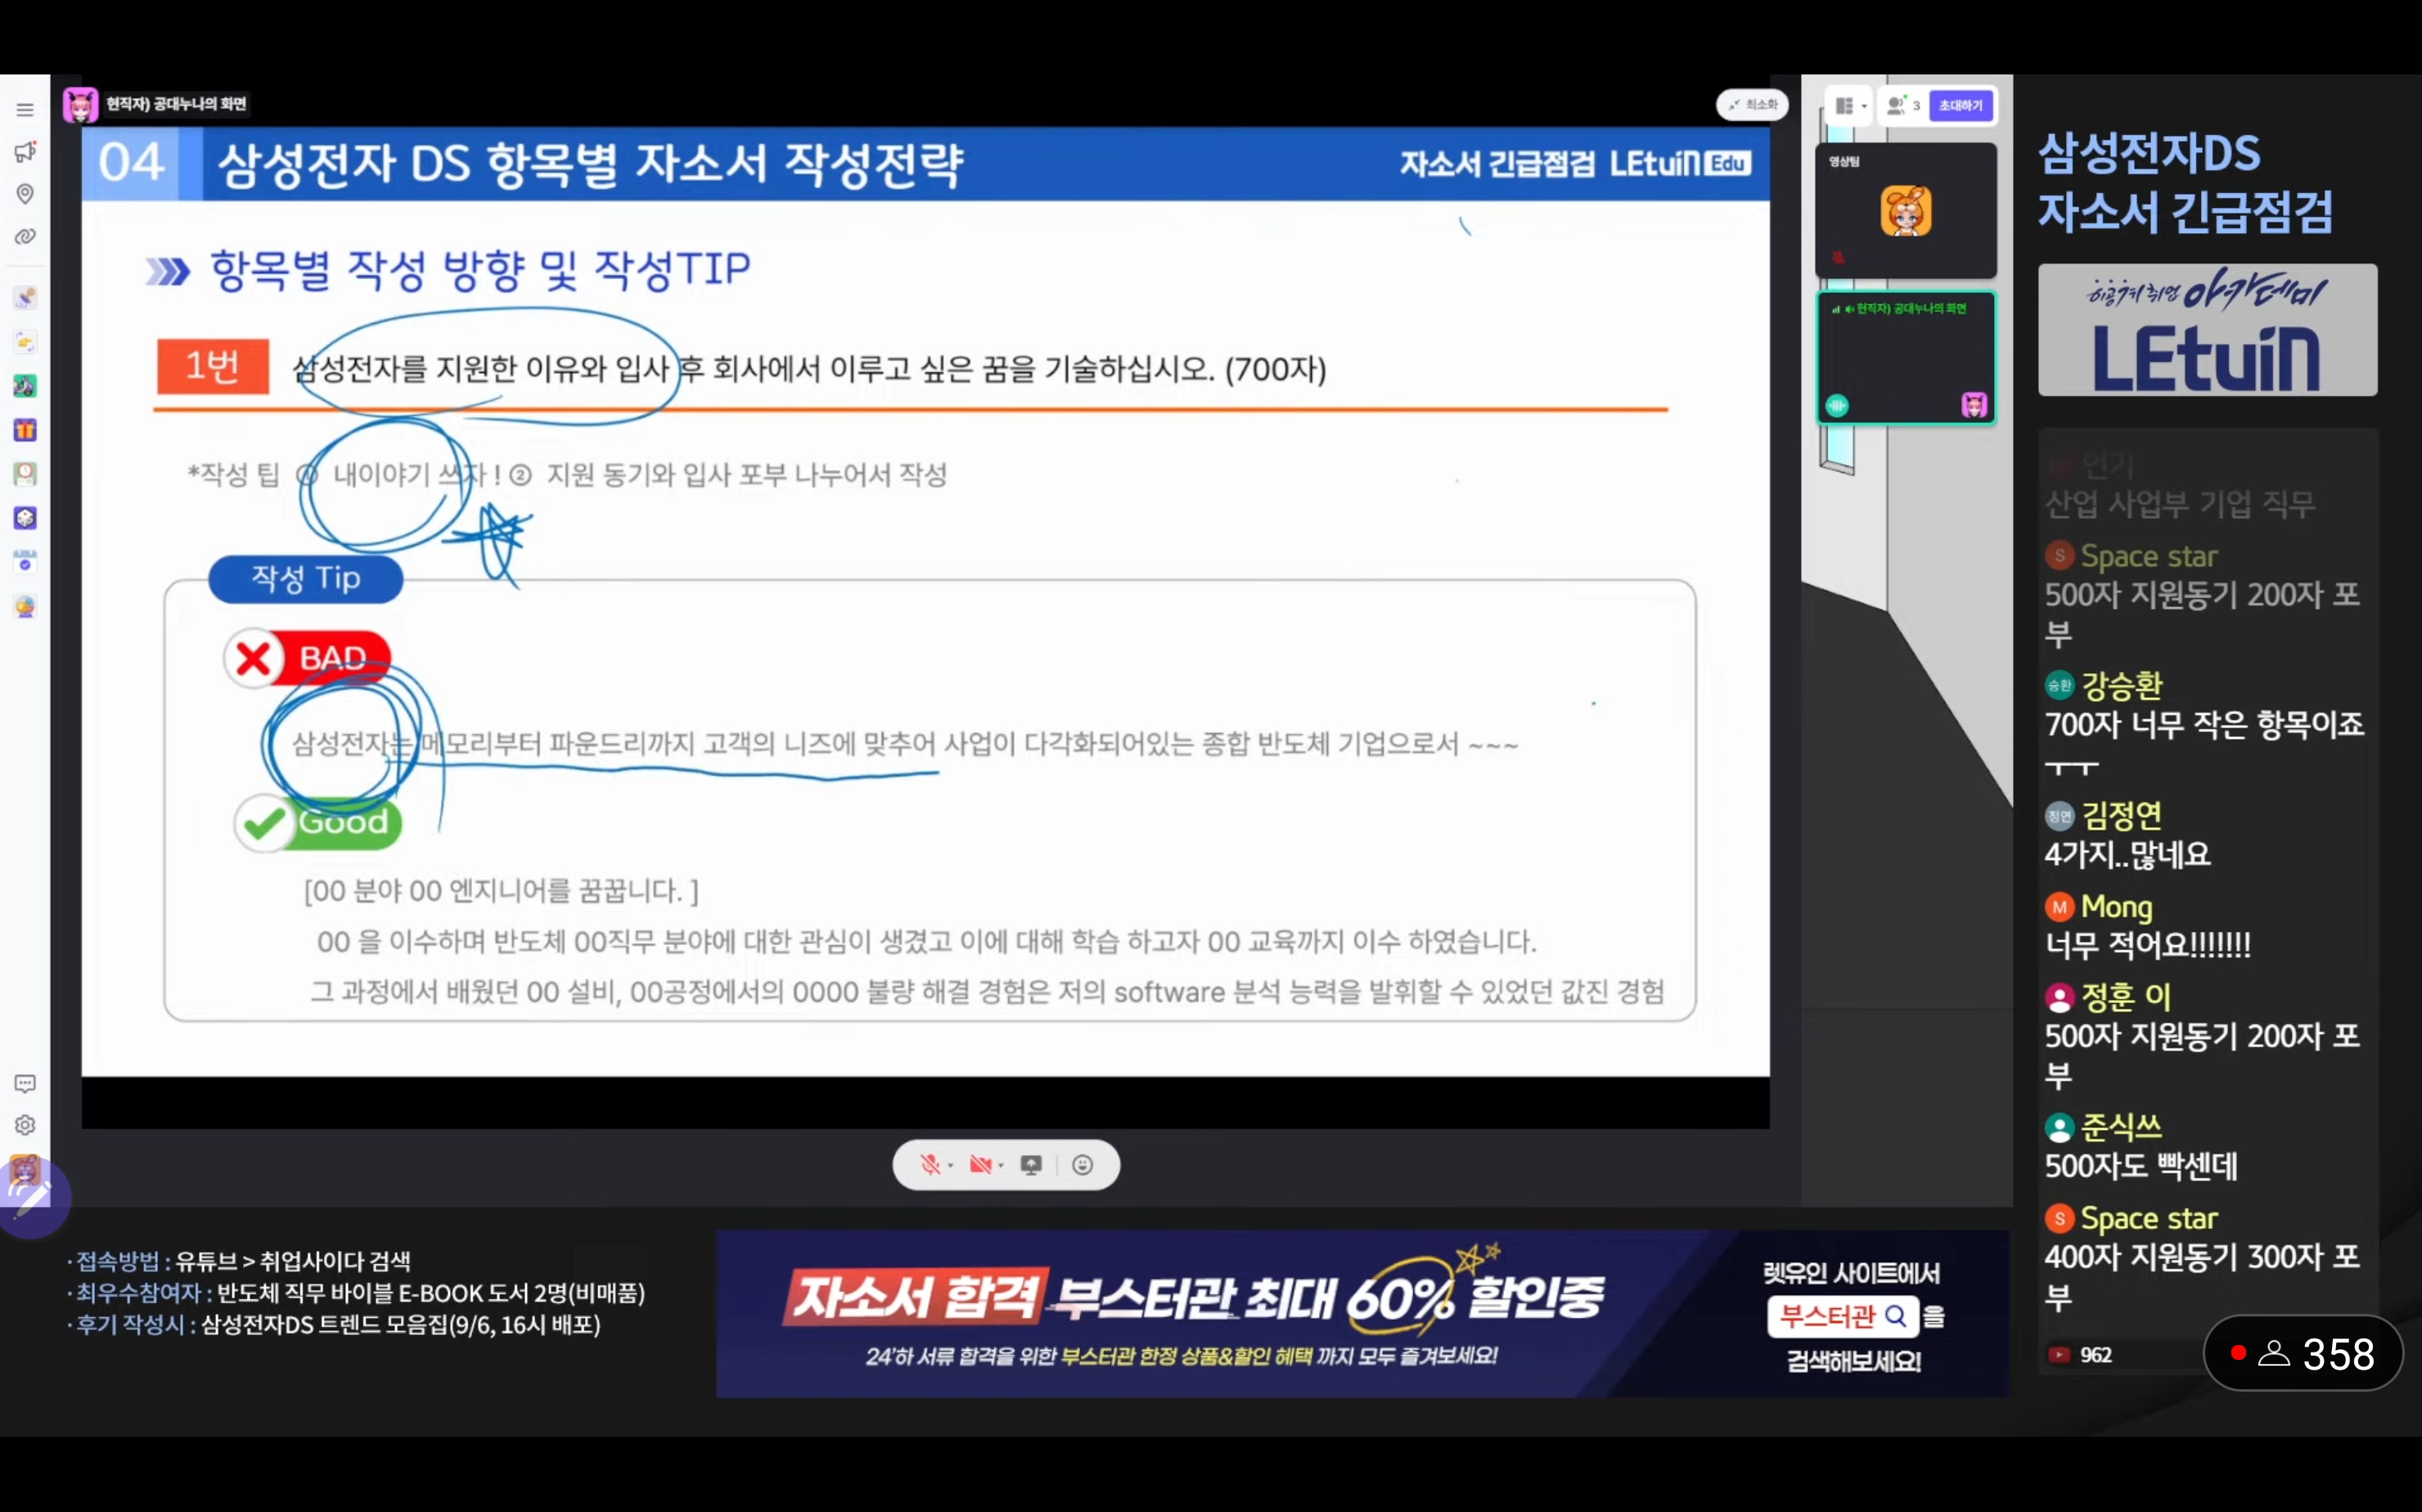Turn on the camera
This screenshot has width=2422, height=1512.
980,1165
